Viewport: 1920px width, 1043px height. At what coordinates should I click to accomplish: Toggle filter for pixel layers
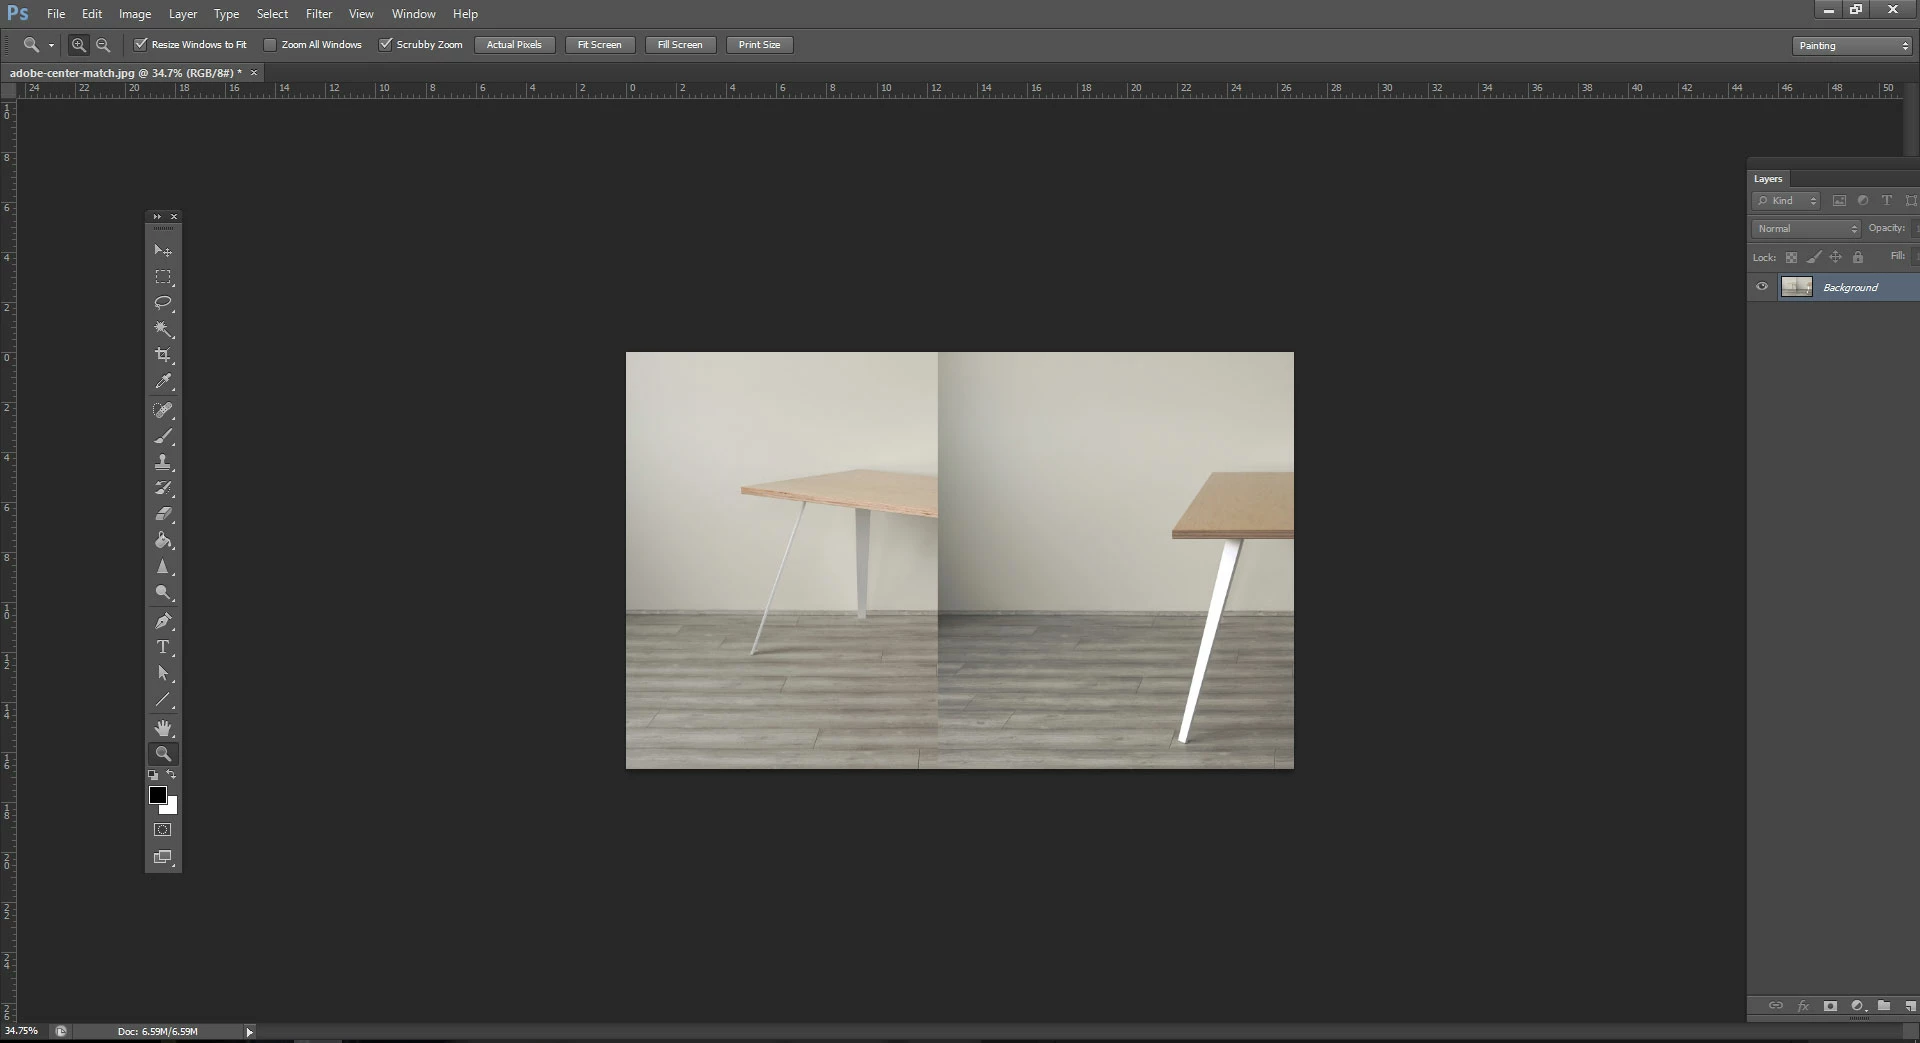(x=1839, y=201)
